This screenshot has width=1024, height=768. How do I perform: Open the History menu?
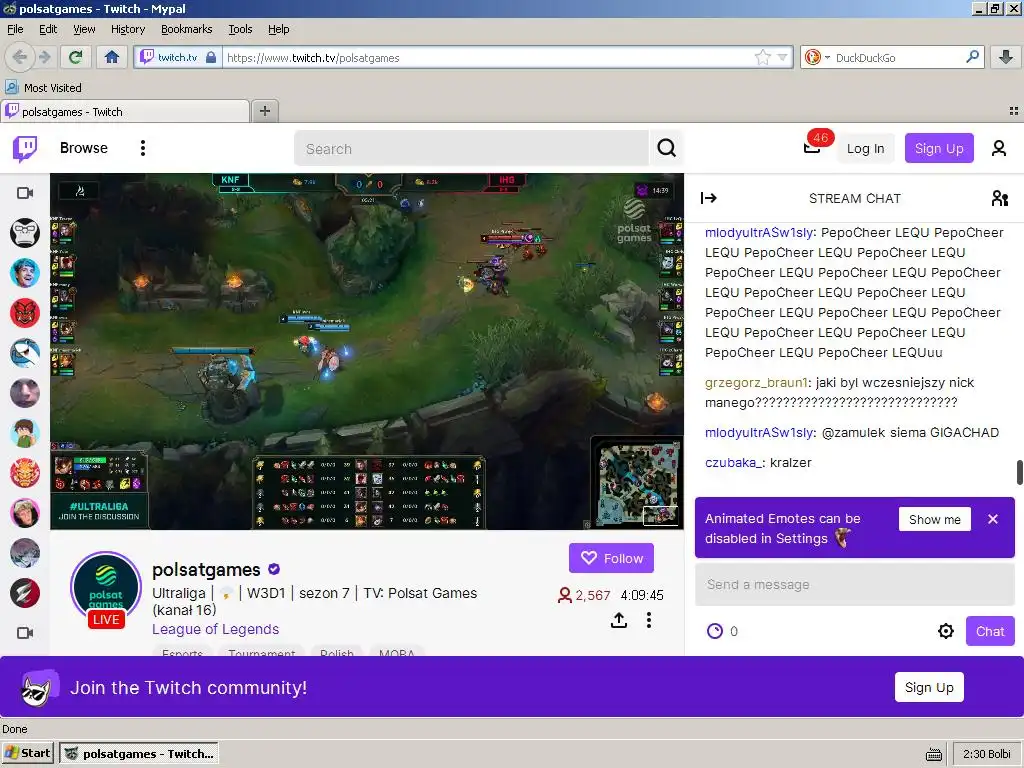pos(128,29)
